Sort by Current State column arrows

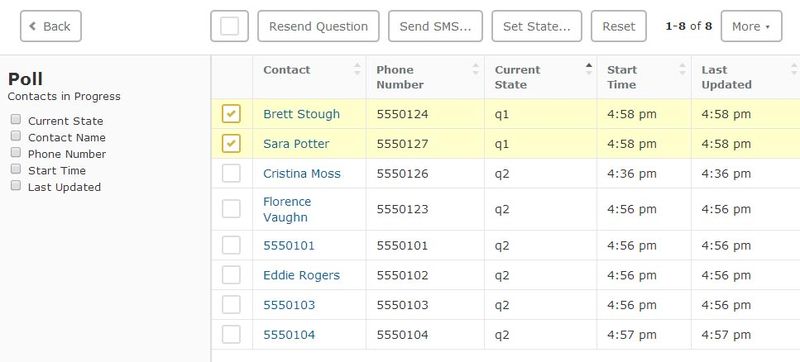[589, 69]
